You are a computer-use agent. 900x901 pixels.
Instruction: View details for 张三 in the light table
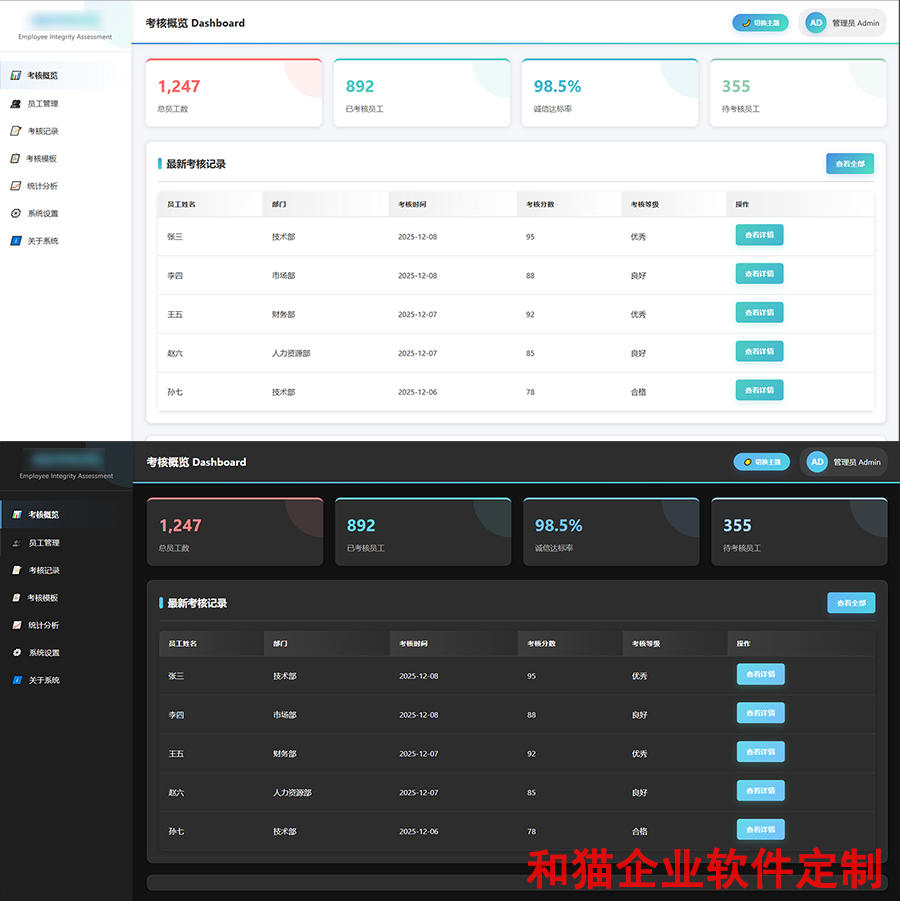click(759, 235)
